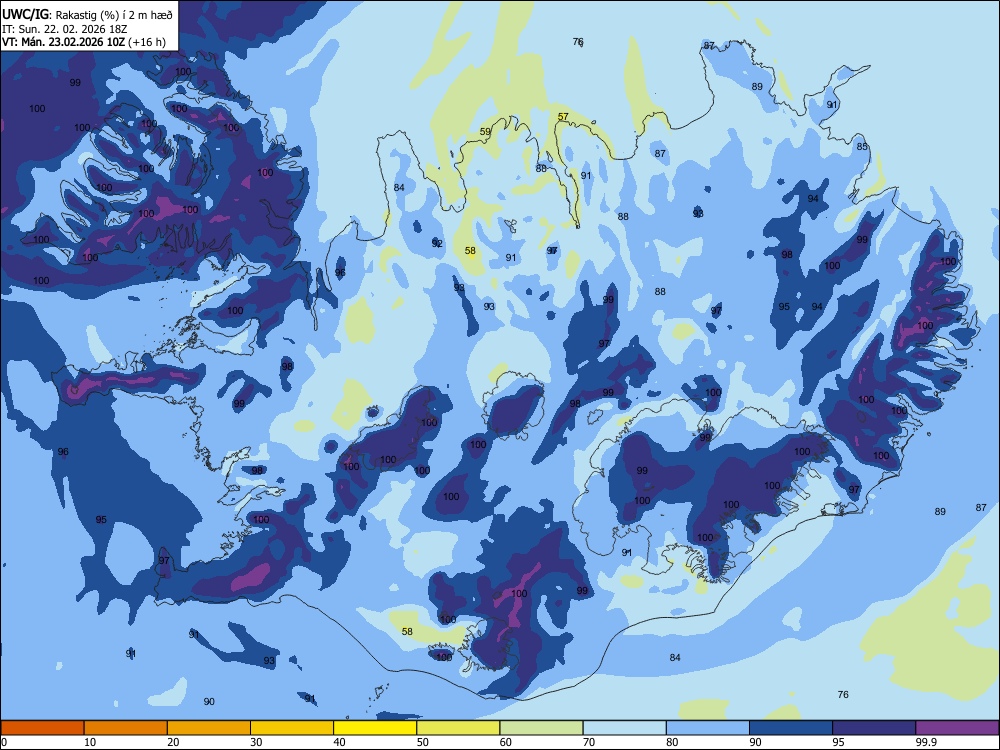The height and width of the screenshot is (750, 1000).
Task: Select the purple 99.9+ legend swatch
Action: coord(957,728)
